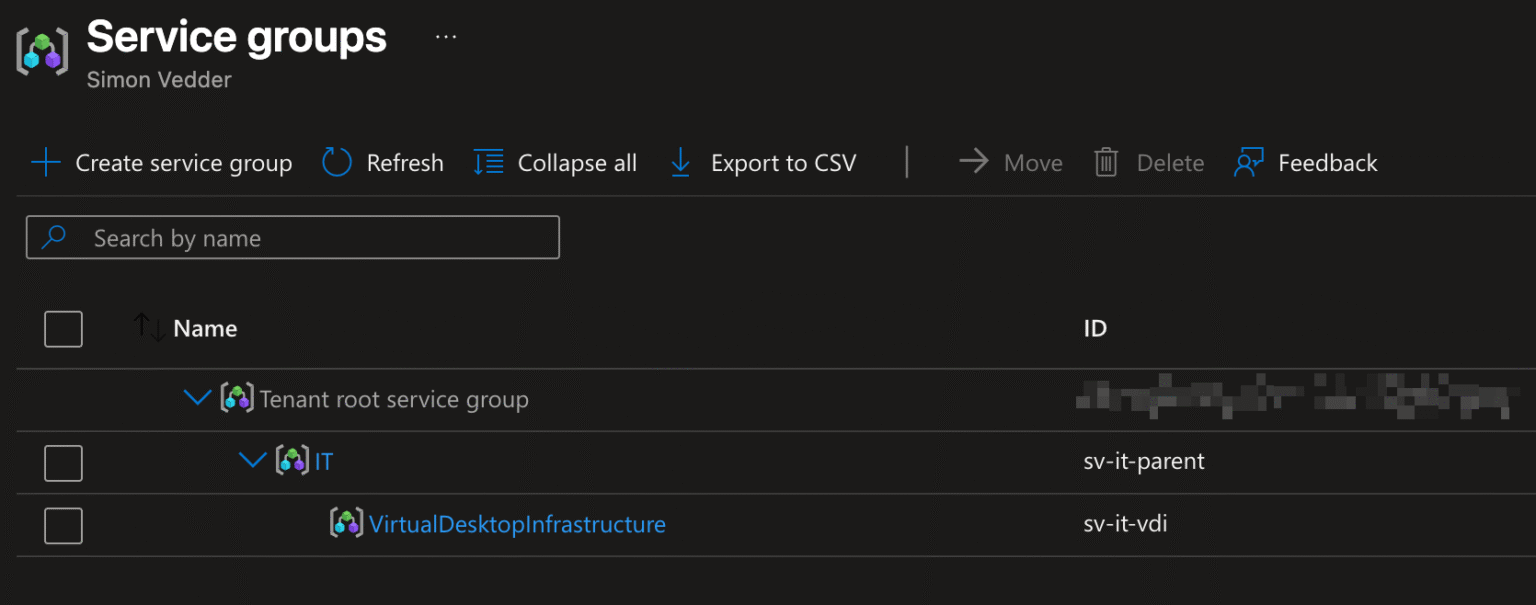Open Feedback using its smiley person icon

point(1249,162)
